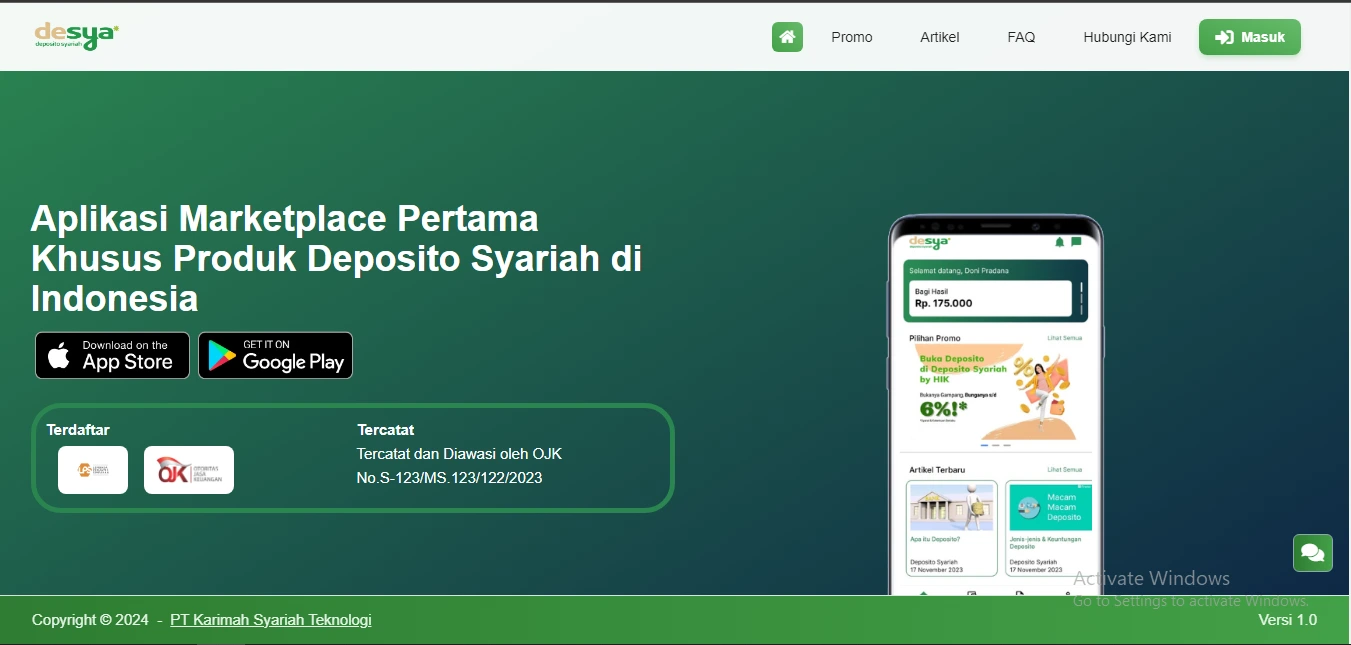
Task: Click the OJK Otoritas Jasa Keuangan logo
Action: 189,470
